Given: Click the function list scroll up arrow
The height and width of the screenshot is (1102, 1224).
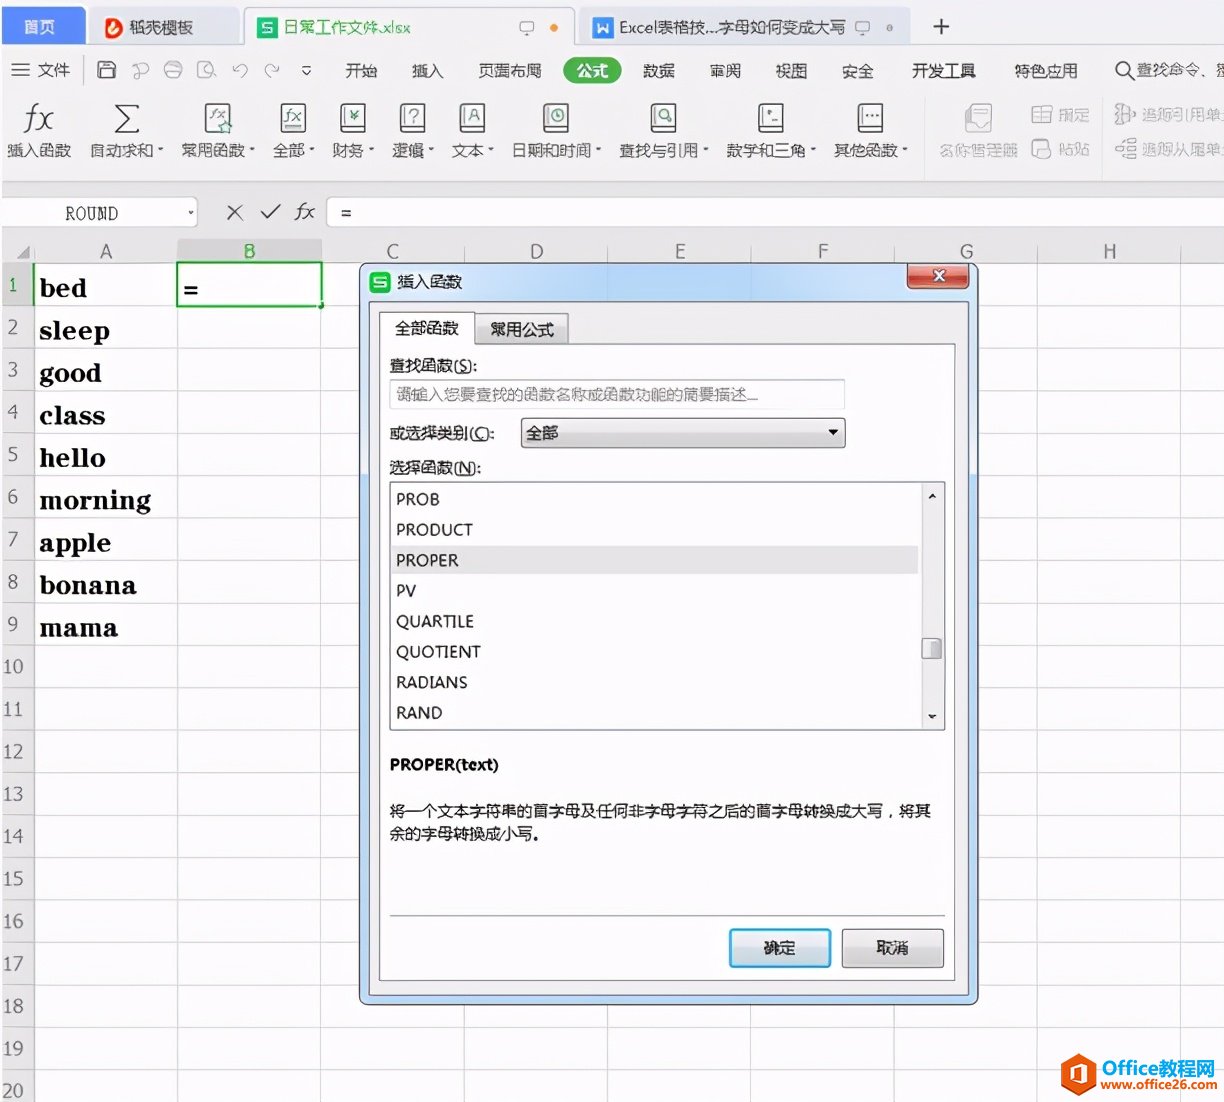Looking at the screenshot, I should [x=932, y=496].
